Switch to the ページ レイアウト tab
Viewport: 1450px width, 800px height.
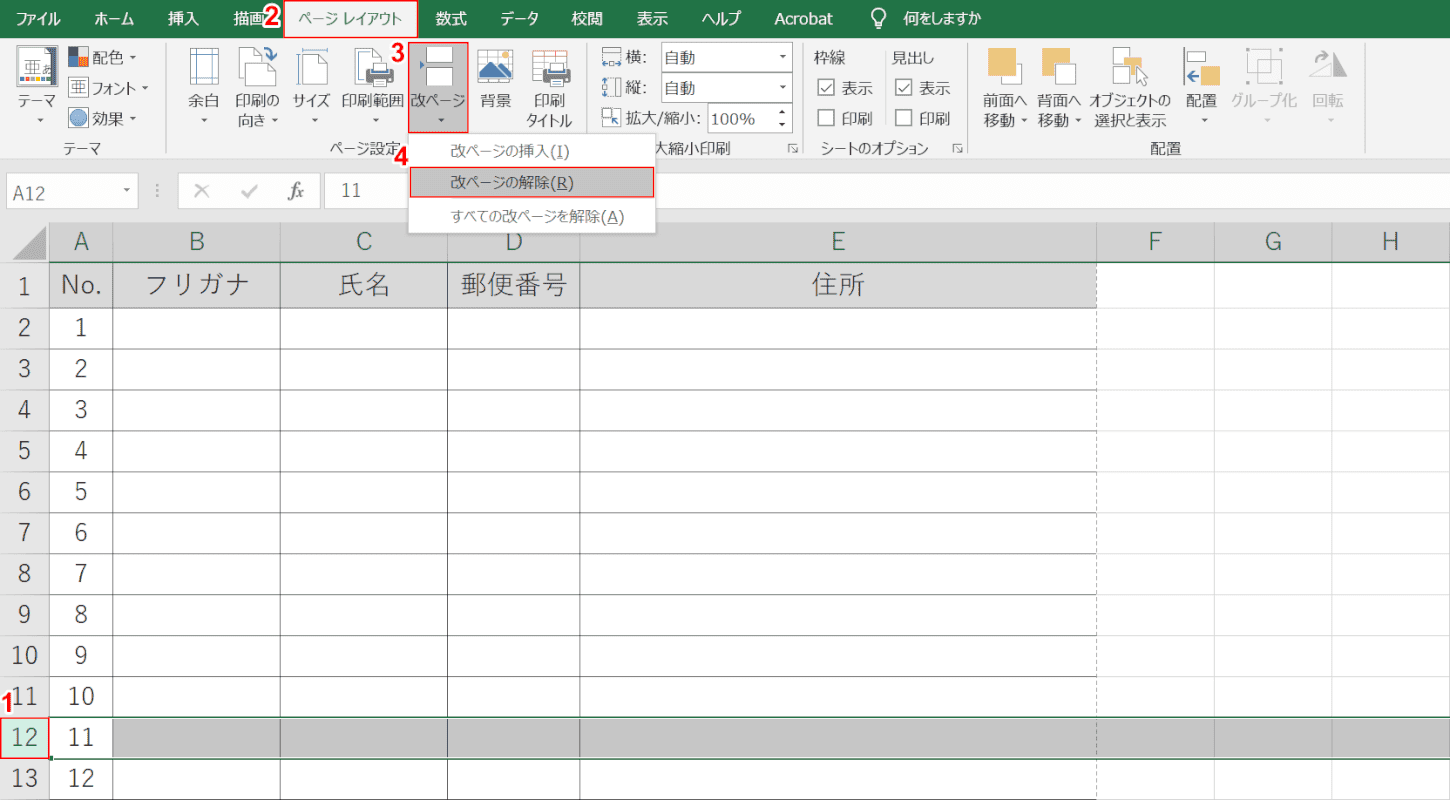coord(351,19)
